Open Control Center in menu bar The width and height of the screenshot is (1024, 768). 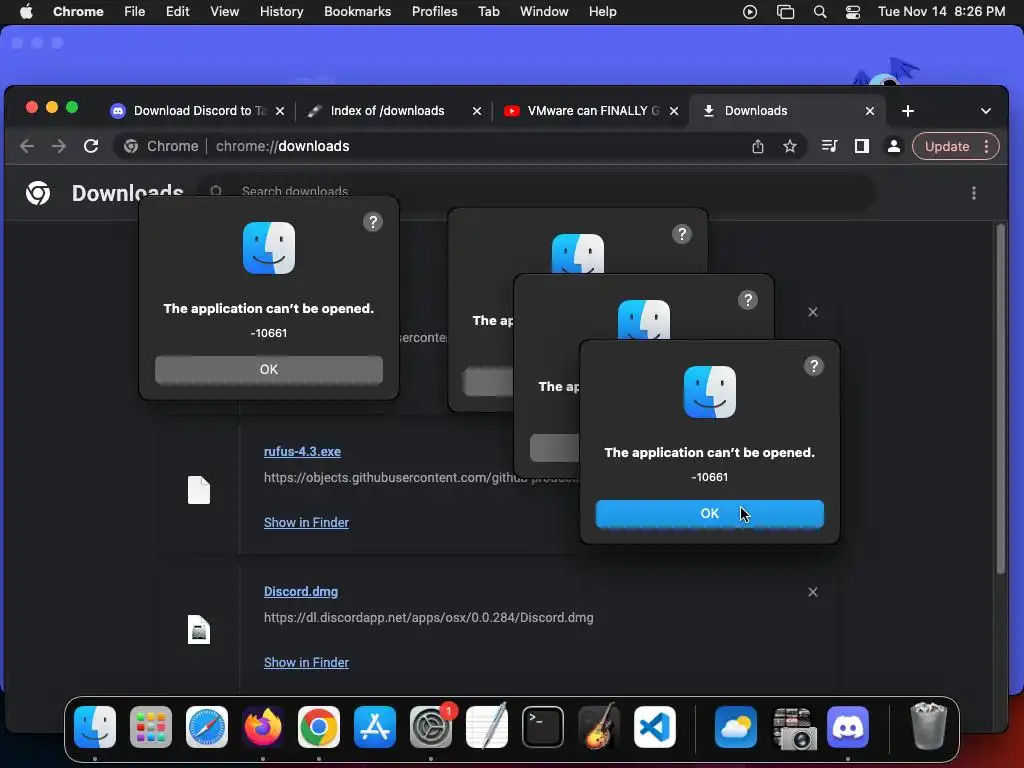(852, 12)
